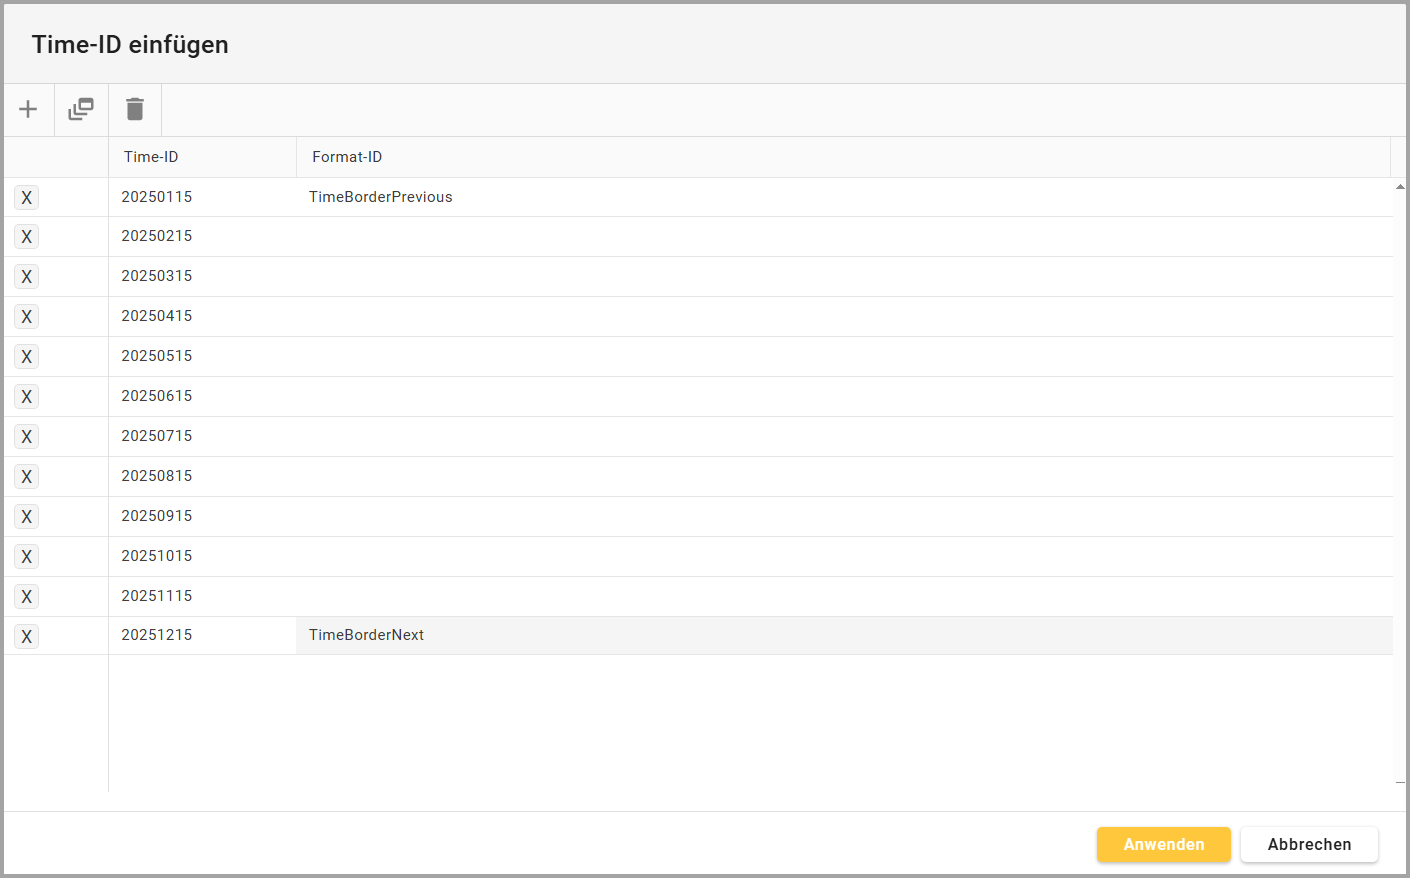Remove row 20250915 with its X button
The width and height of the screenshot is (1410, 878).
27,517
